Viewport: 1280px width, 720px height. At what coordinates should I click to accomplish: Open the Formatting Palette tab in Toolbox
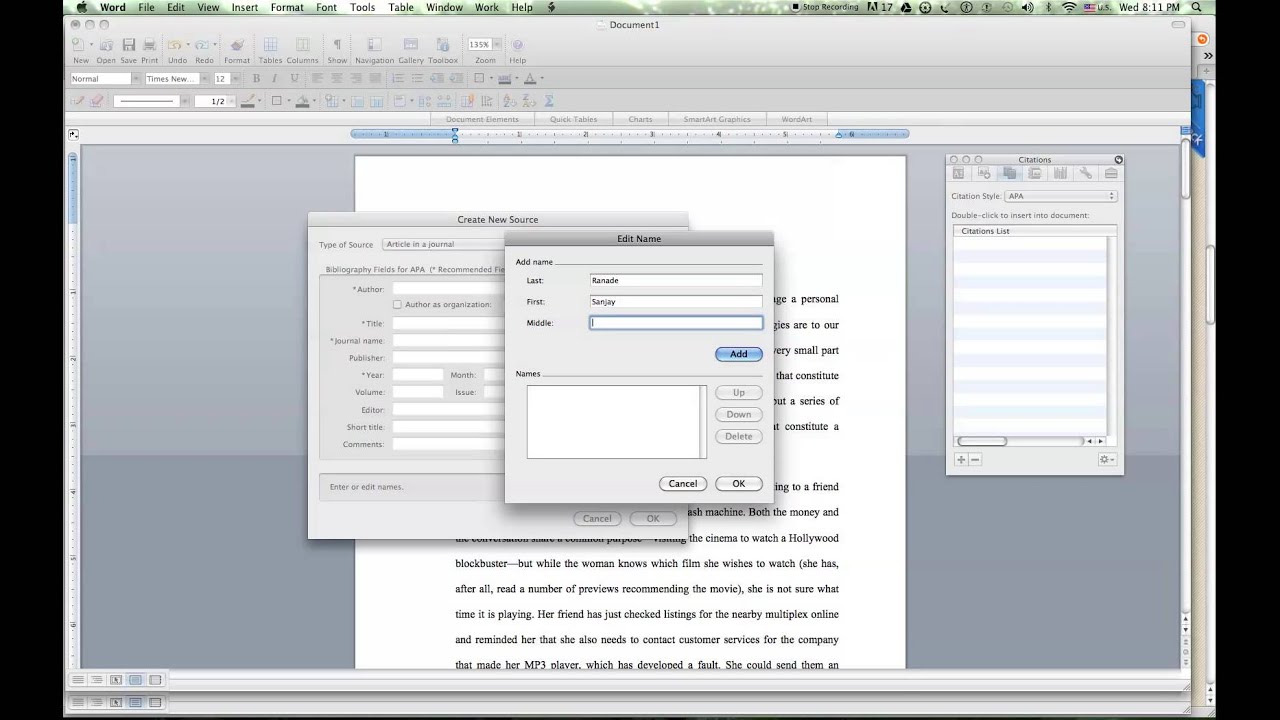coord(958,174)
